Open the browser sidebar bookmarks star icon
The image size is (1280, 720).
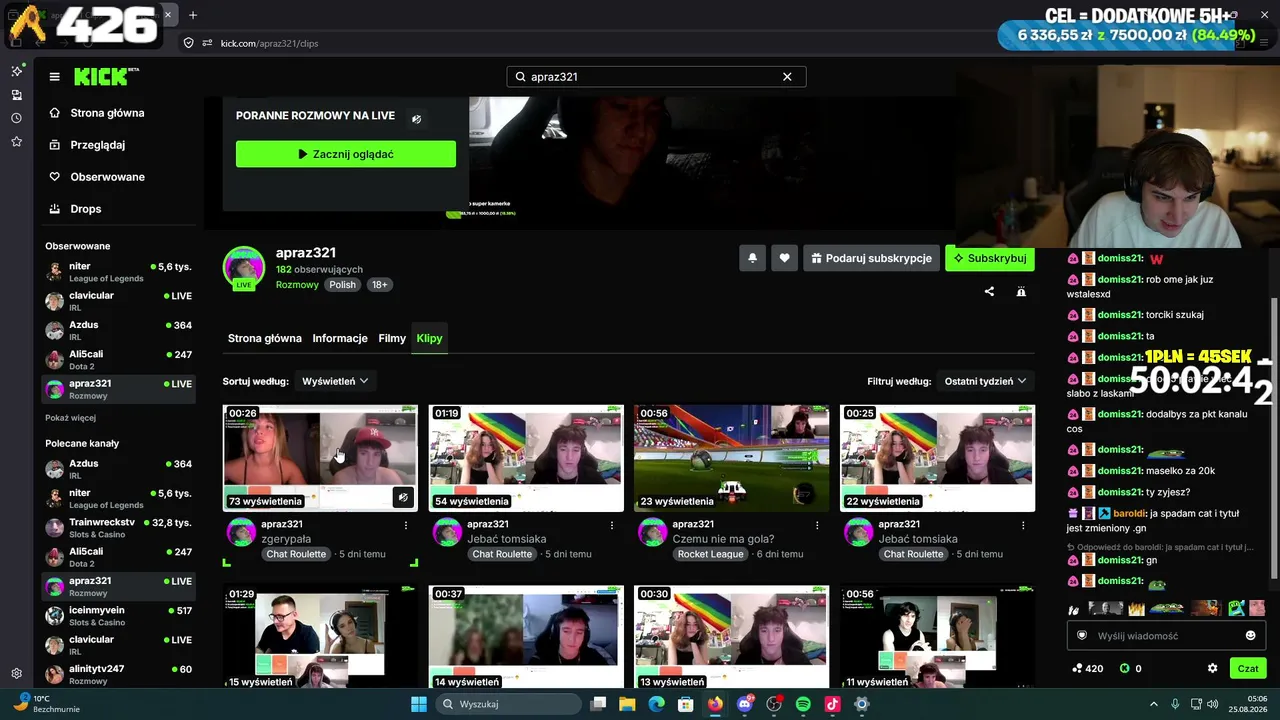(x=16, y=142)
